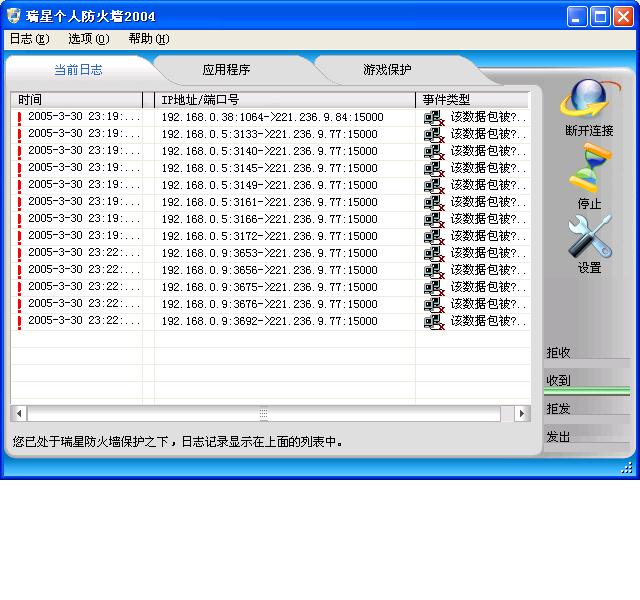Click blocked-packet icon in 192.168.0.9:3692 row

[x=434, y=322]
